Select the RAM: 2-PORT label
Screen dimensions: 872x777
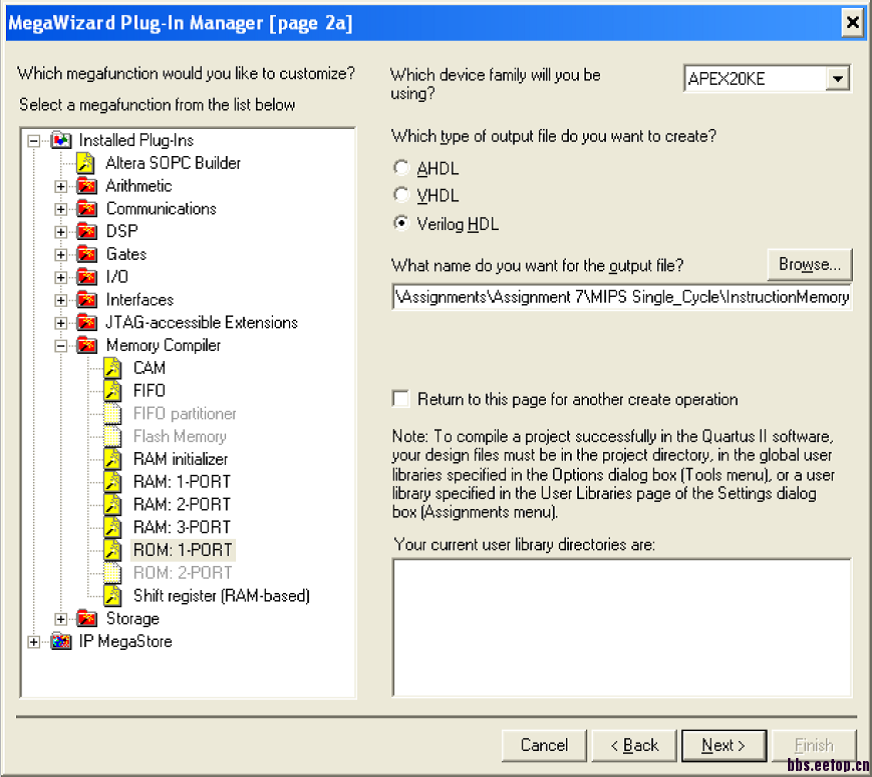pos(182,504)
